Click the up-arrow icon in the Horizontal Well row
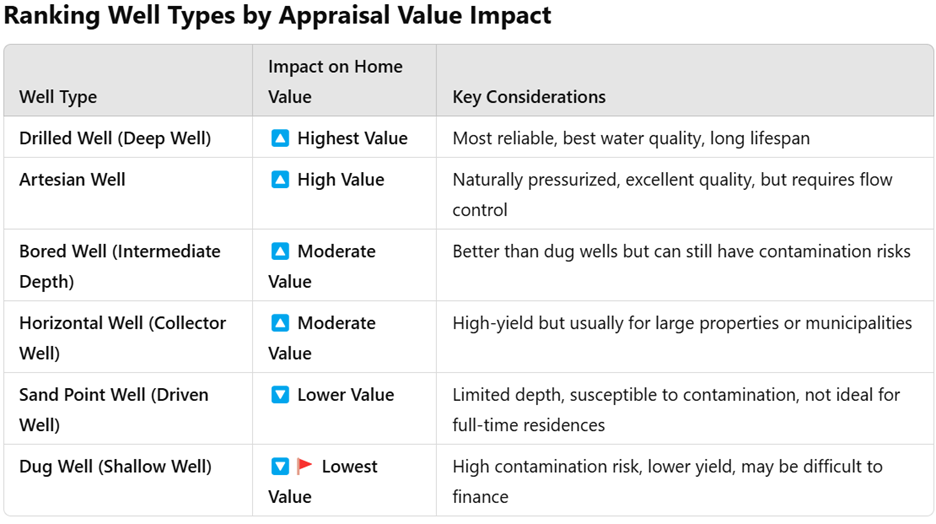This screenshot has width=936, height=524. tap(280, 323)
